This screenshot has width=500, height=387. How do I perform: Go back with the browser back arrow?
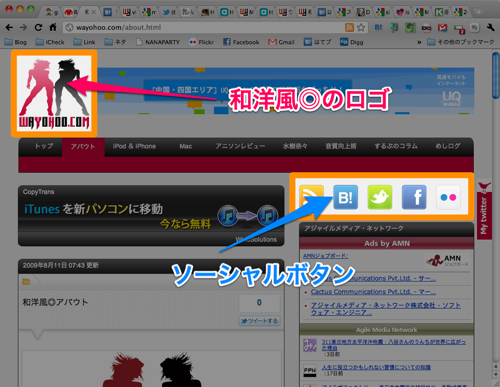(x=9, y=27)
